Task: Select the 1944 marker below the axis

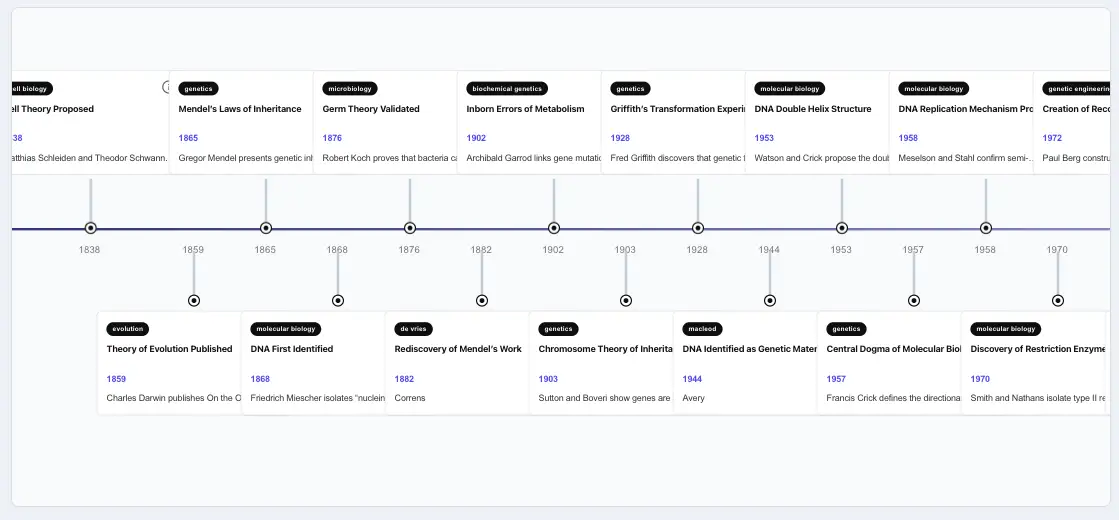Action: tap(769, 301)
